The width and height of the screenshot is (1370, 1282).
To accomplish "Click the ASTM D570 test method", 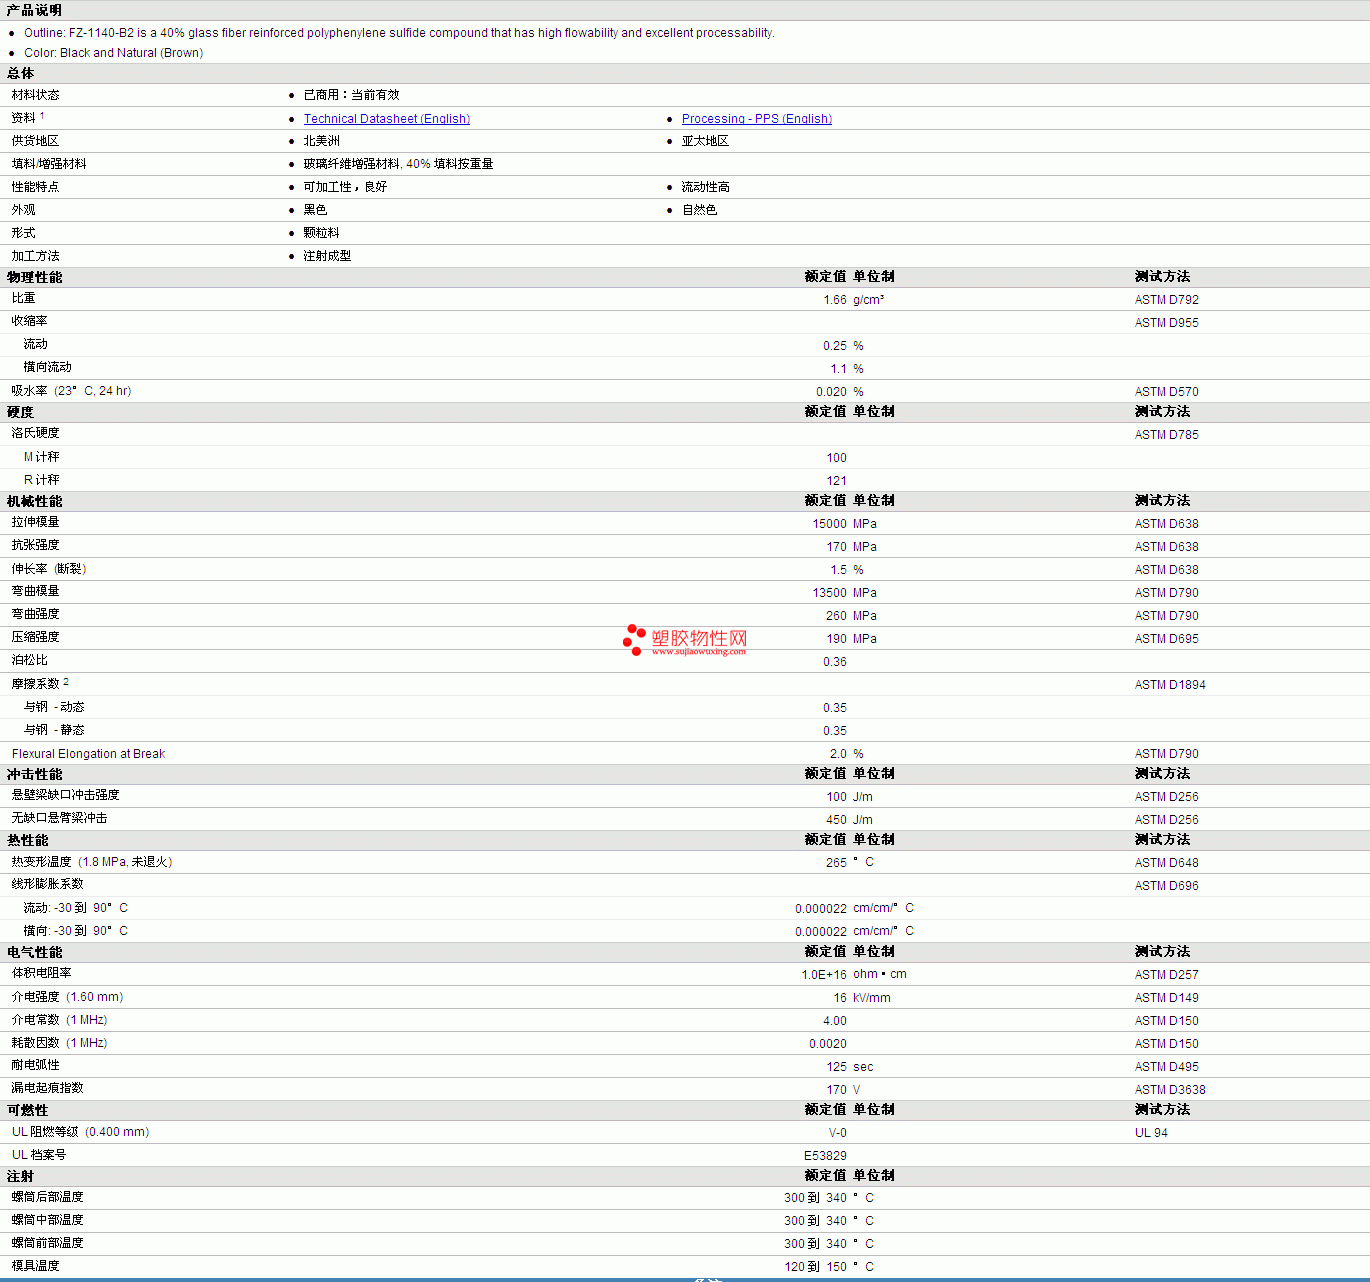I will 1166,392.
